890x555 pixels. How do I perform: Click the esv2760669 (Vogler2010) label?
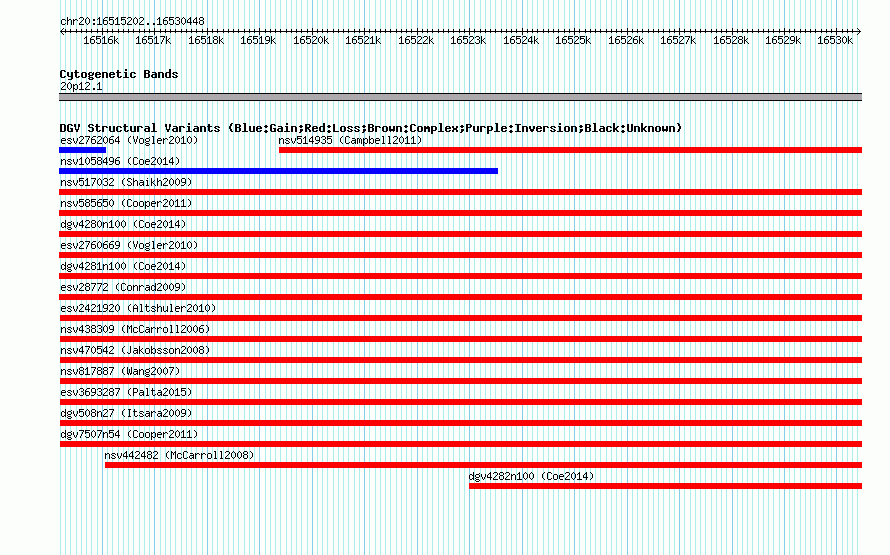pyautogui.click(x=129, y=245)
